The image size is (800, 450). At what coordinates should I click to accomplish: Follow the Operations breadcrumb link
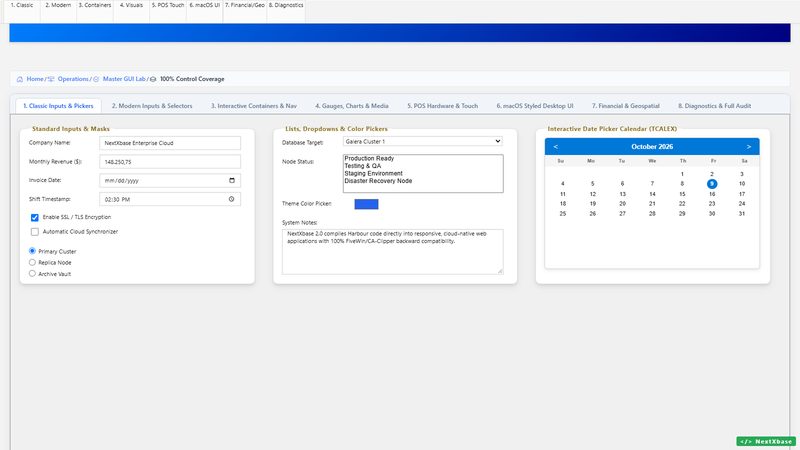[x=73, y=79]
